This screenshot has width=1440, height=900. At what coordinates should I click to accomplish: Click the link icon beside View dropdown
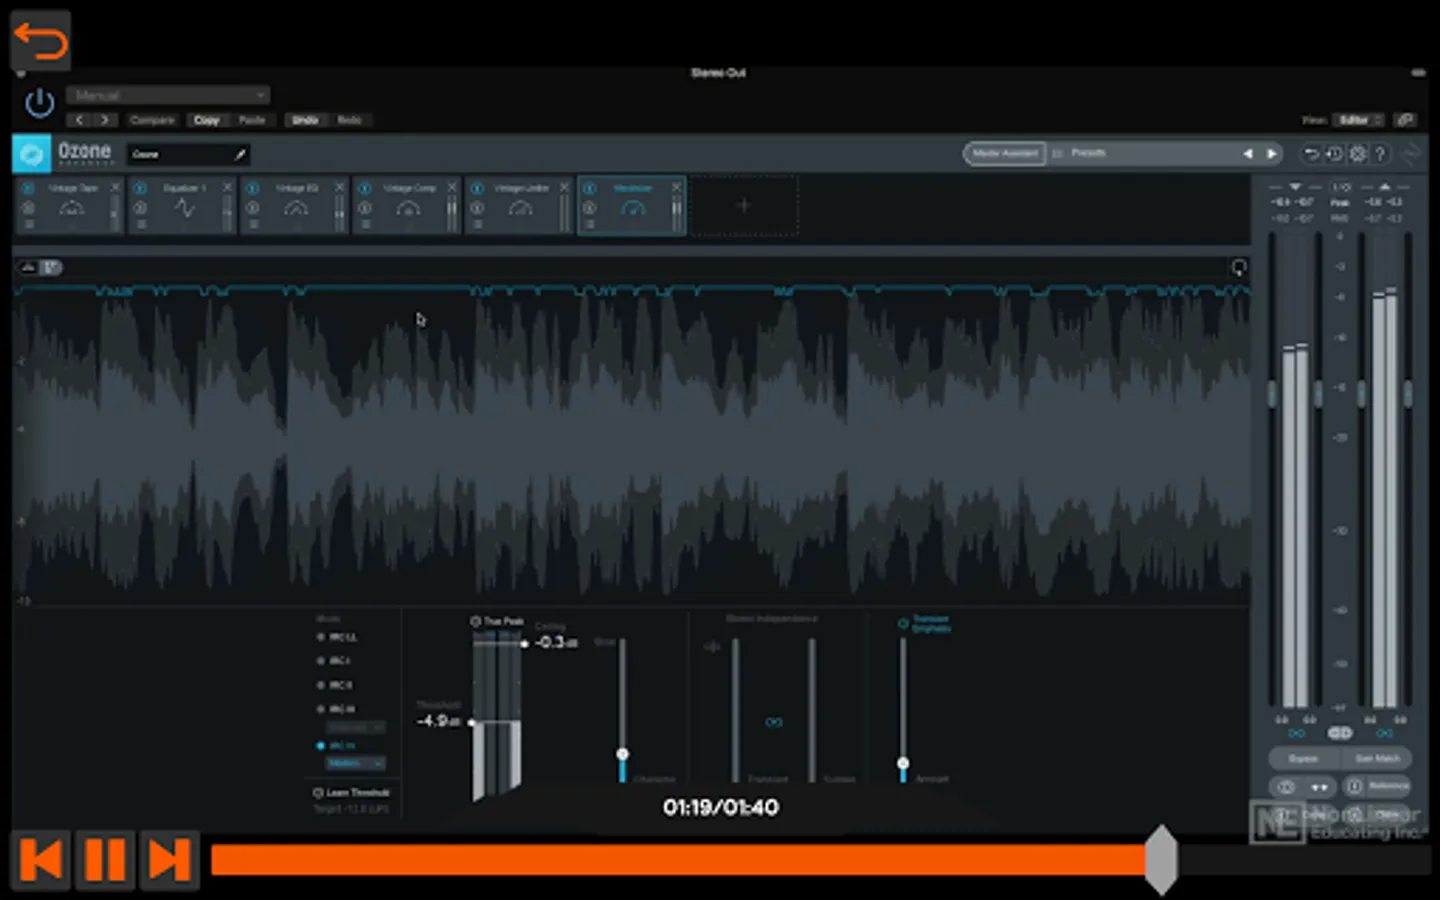point(1405,120)
